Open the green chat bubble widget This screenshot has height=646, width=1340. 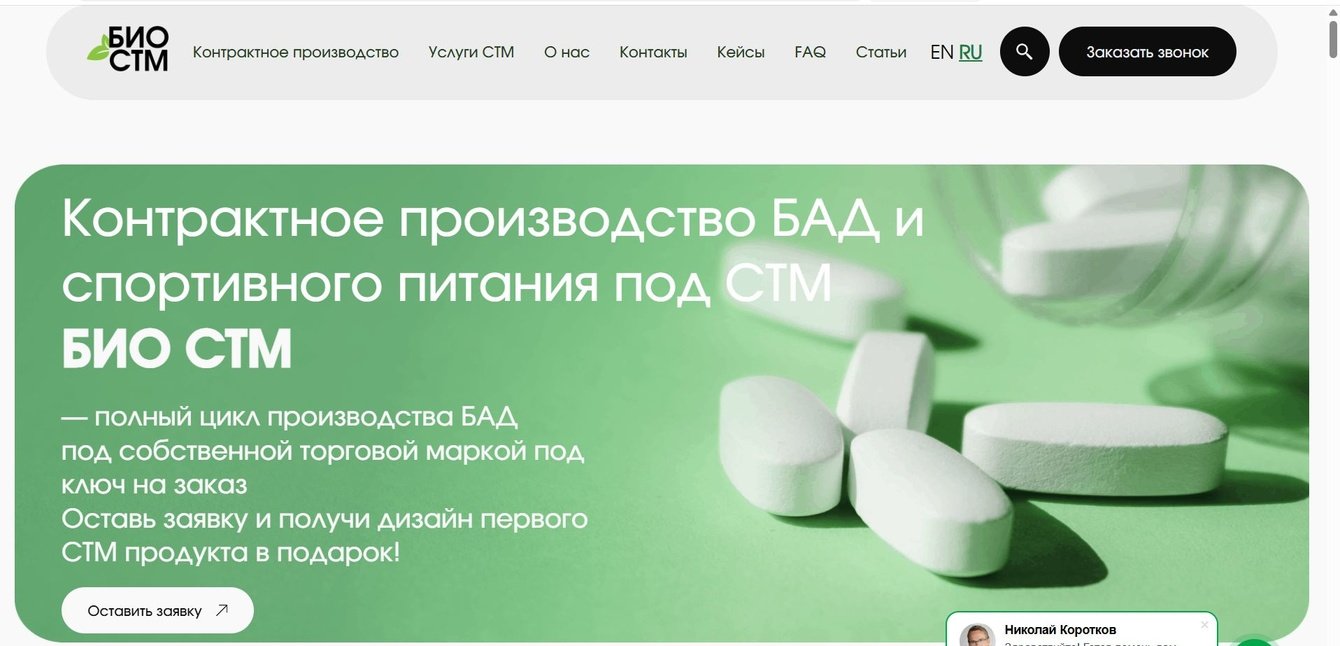pos(1254,641)
